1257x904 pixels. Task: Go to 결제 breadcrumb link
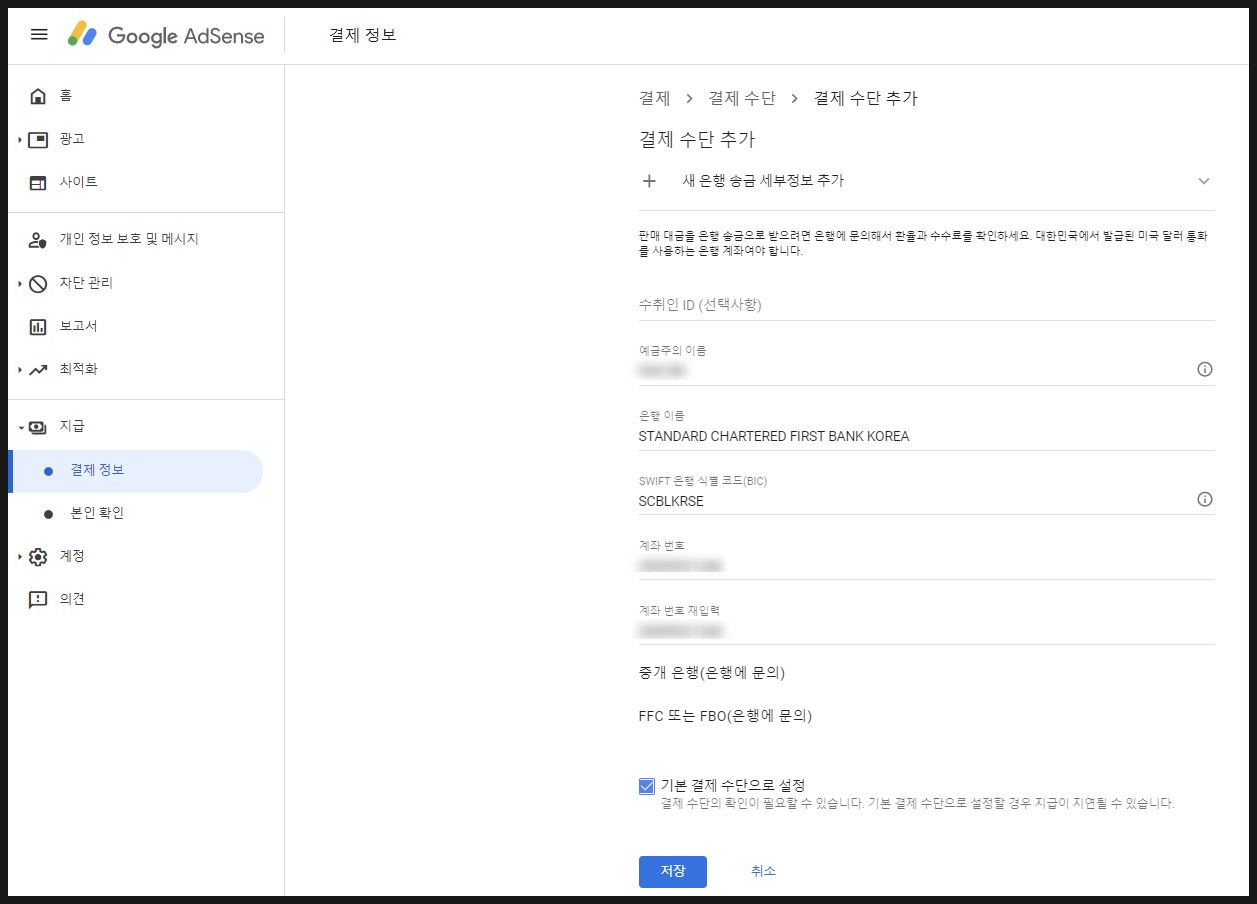pyautogui.click(x=654, y=98)
